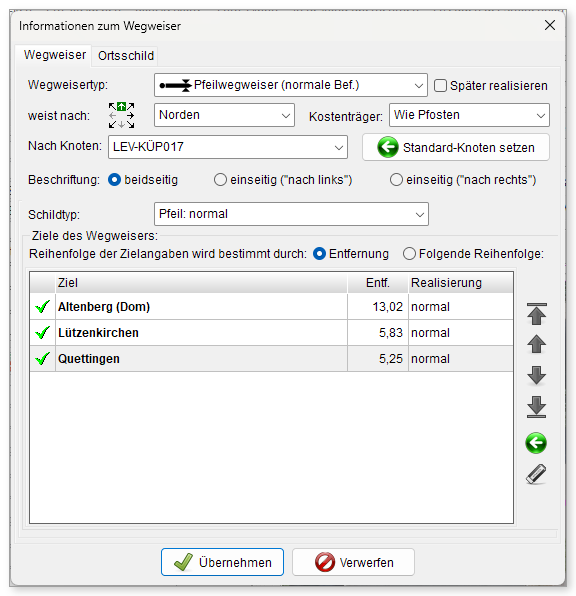Screen dimensions: 576x596
Task: Click the Übernehmen button
Action: (222, 562)
